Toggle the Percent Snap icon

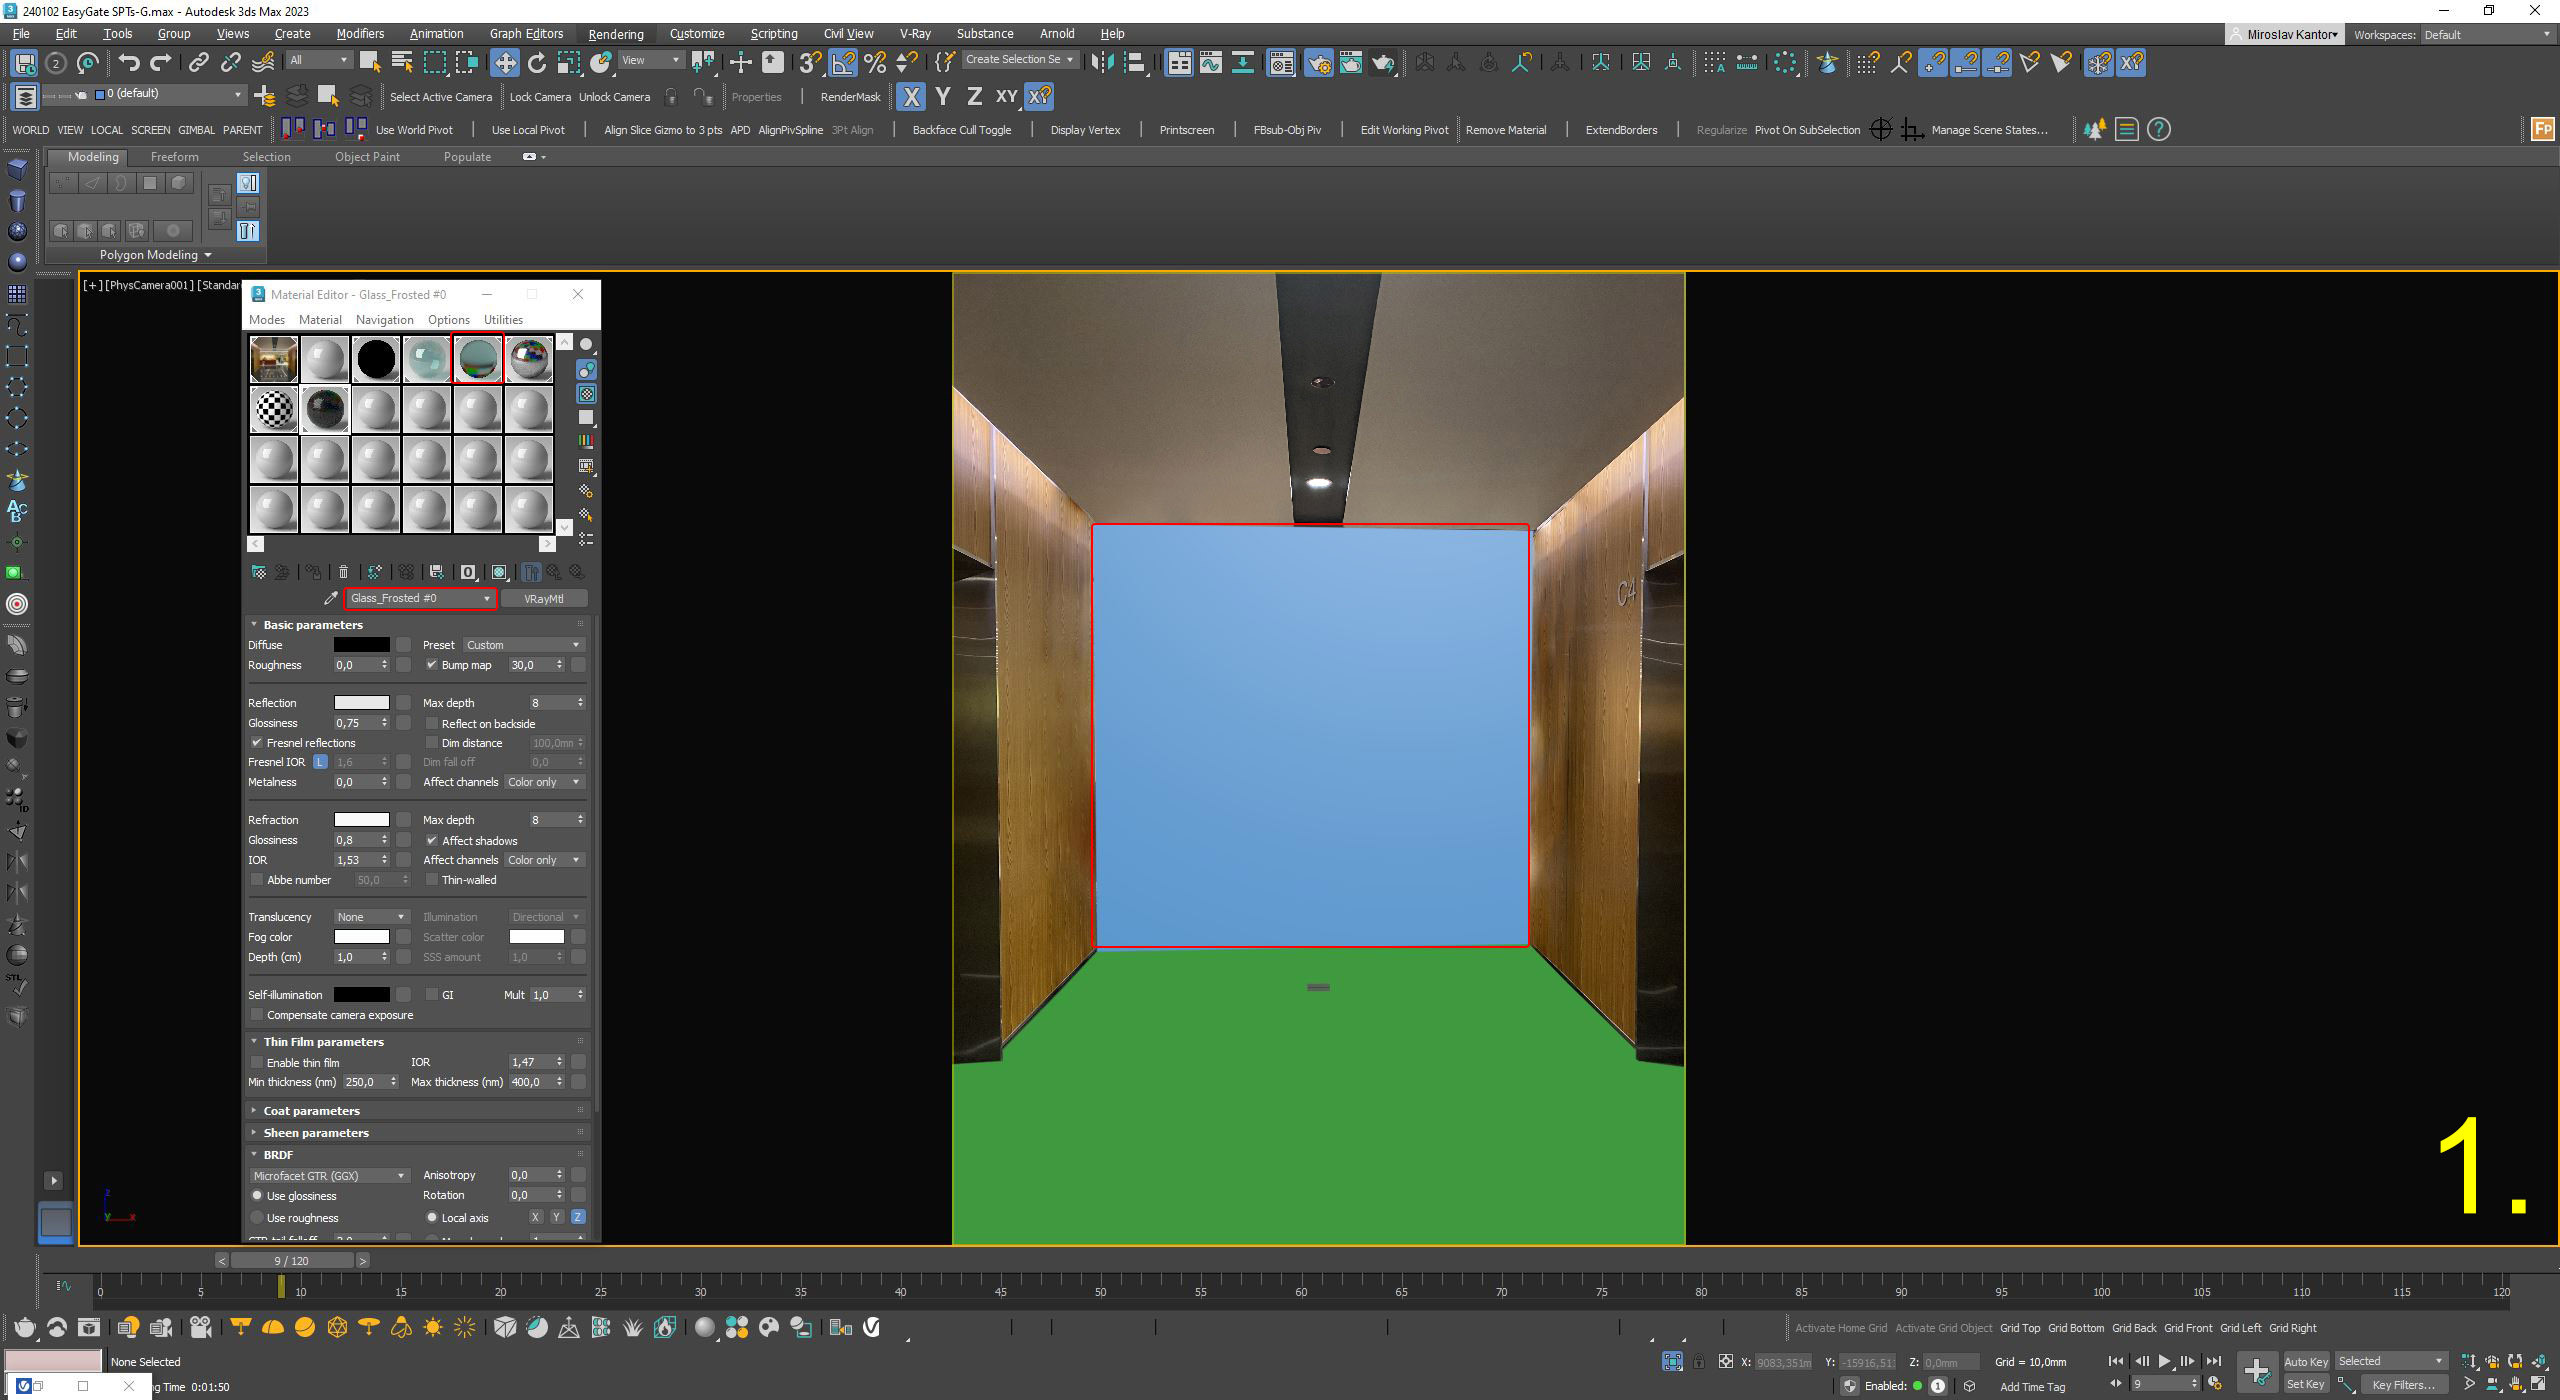point(875,63)
